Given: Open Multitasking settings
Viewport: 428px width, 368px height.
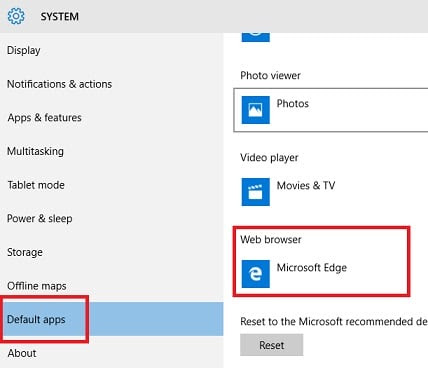Looking at the screenshot, I should point(112,151).
